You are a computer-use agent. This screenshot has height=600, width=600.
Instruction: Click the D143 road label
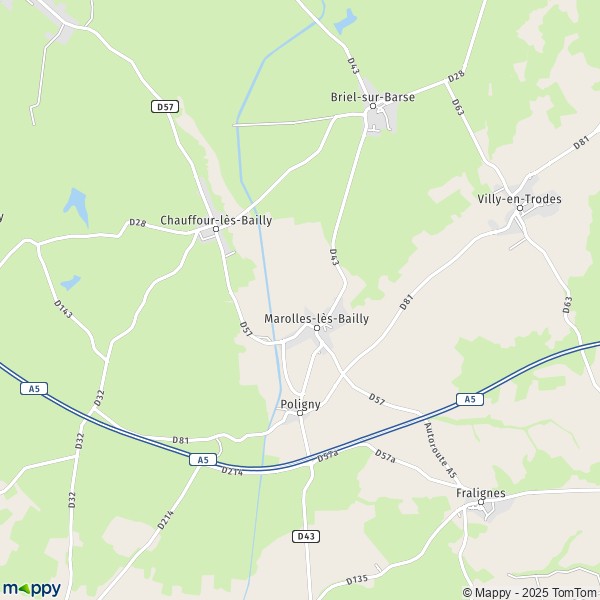pos(63,309)
